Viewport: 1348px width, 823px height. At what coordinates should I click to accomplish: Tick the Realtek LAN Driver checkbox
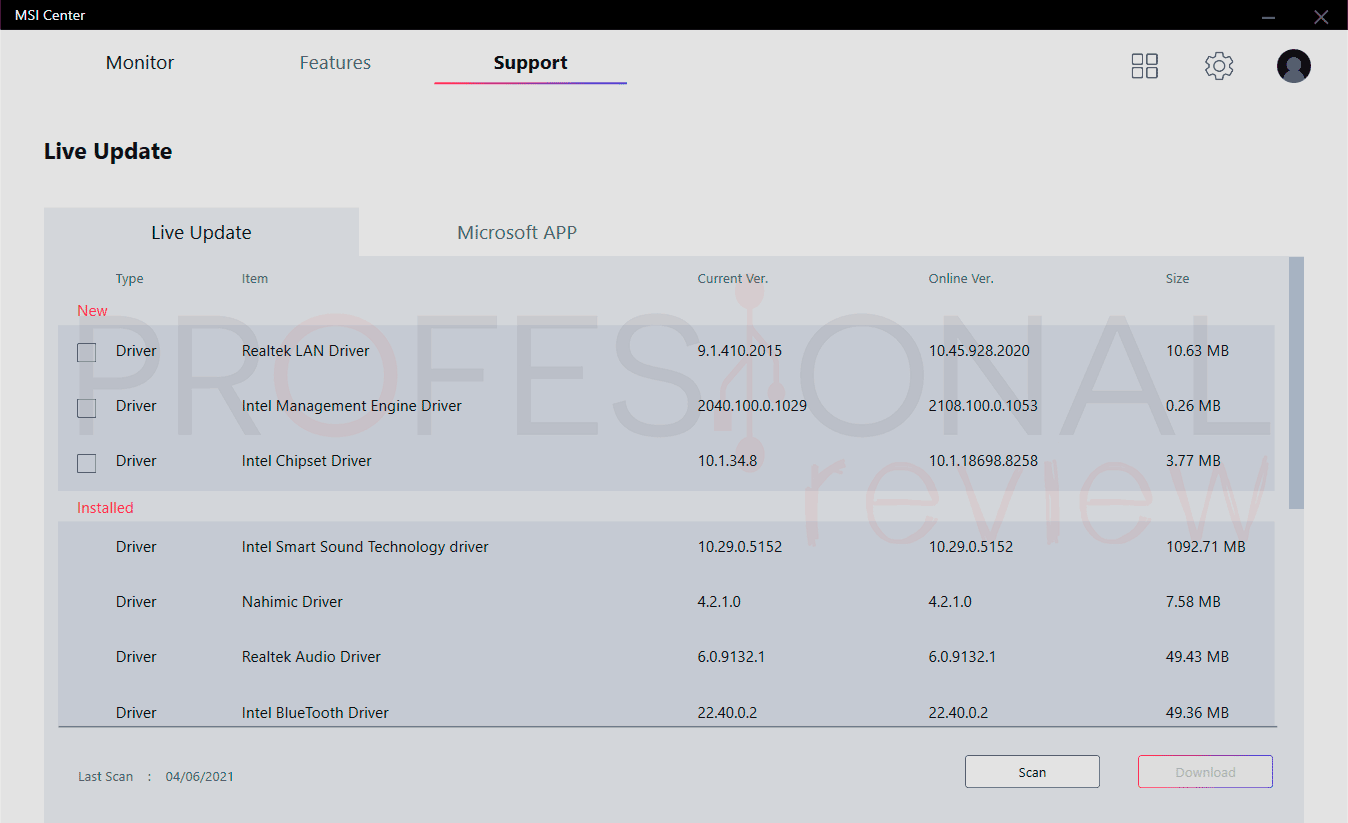tap(87, 352)
